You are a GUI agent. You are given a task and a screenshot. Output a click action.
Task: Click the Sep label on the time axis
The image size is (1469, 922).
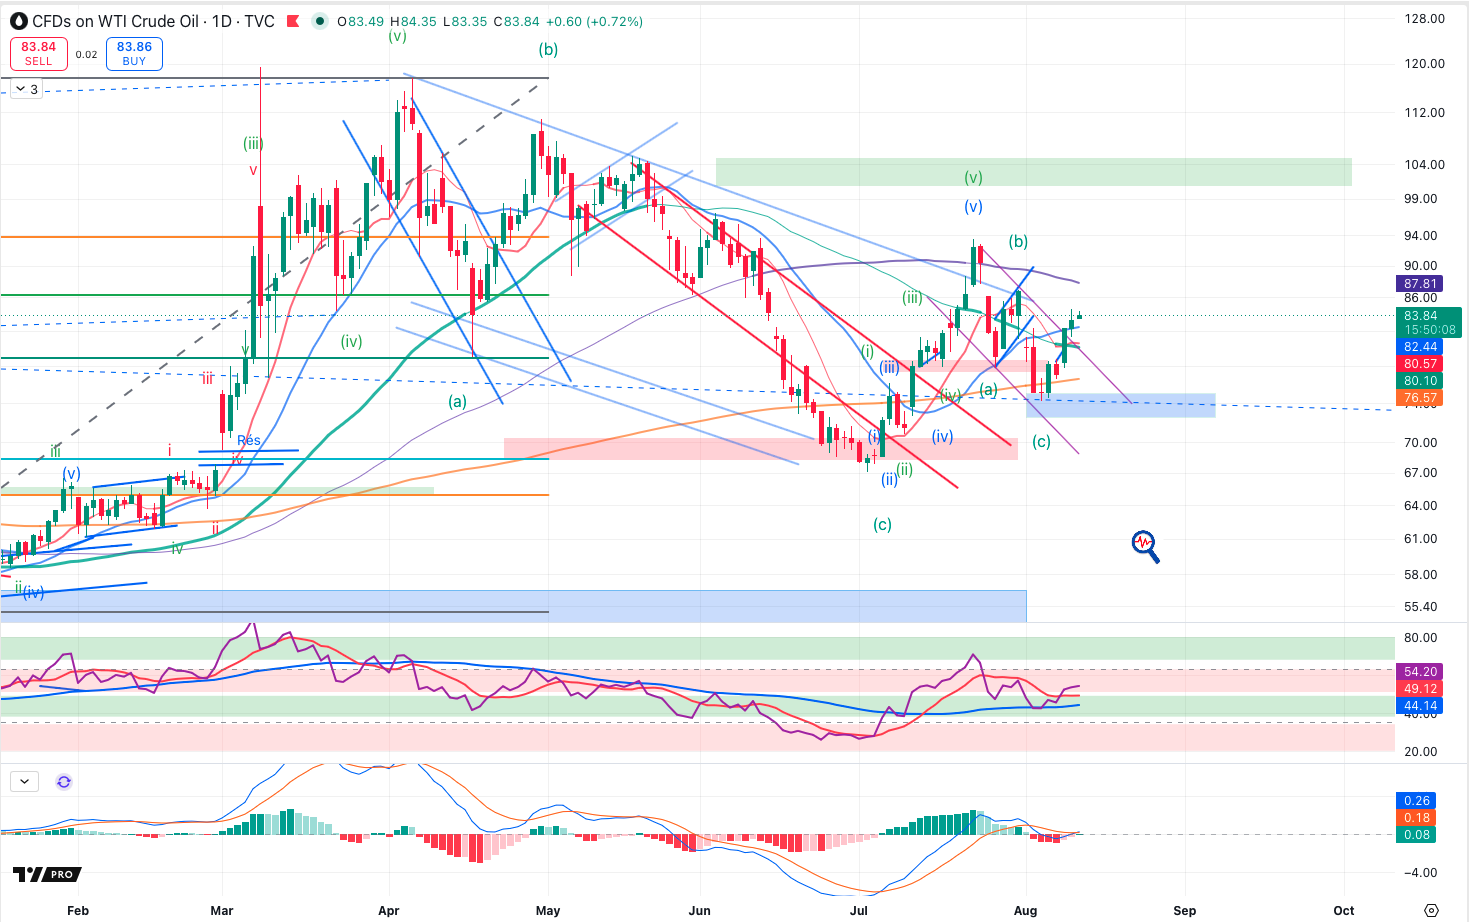(1184, 910)
